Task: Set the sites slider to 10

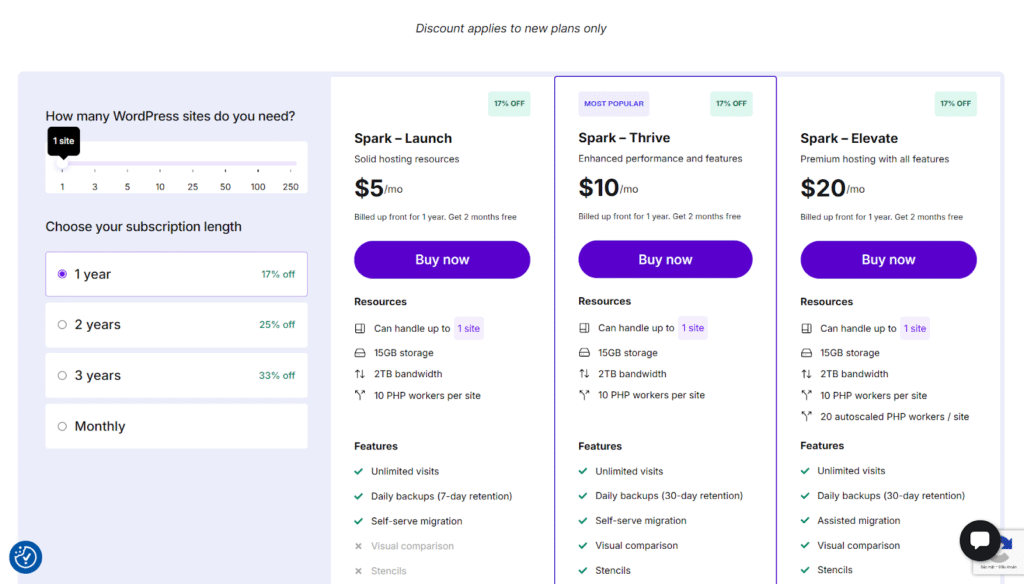Action: 160,170
